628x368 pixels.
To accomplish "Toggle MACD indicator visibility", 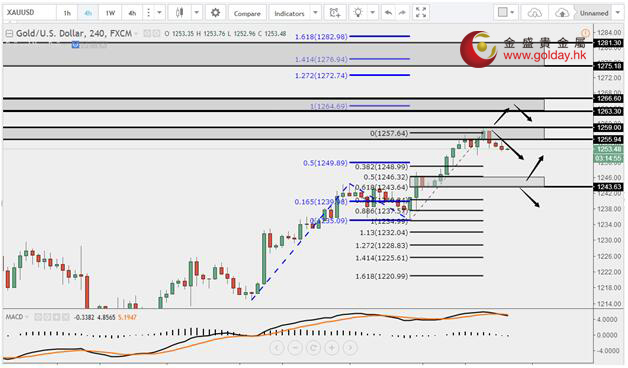I will click(38, 317).
